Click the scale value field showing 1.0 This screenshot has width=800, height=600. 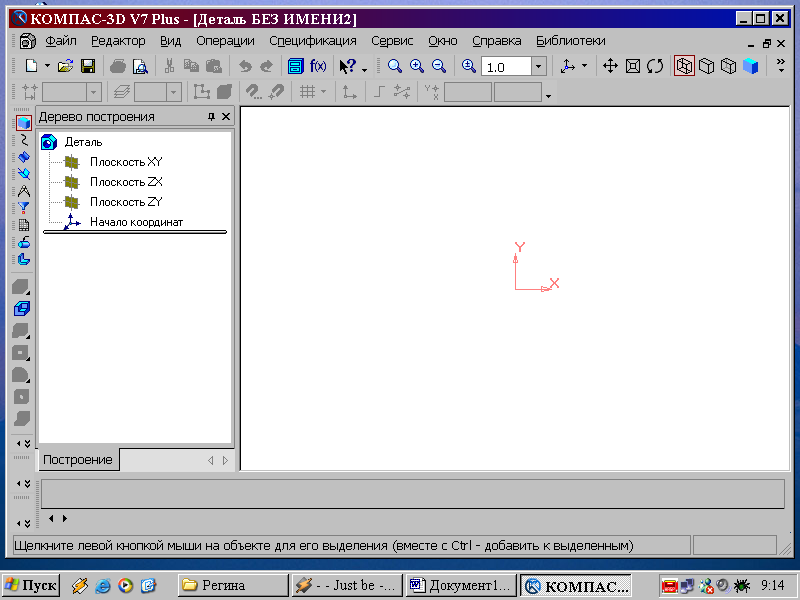point(506,67)
